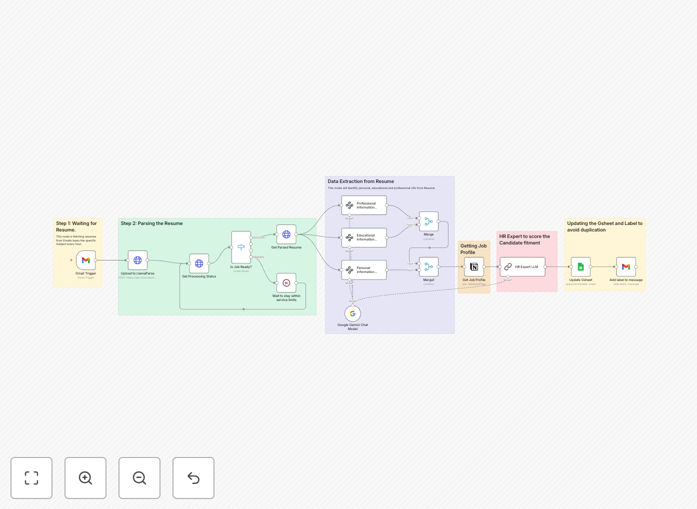Click output connector of Add label to message

(x=637, y=267)
